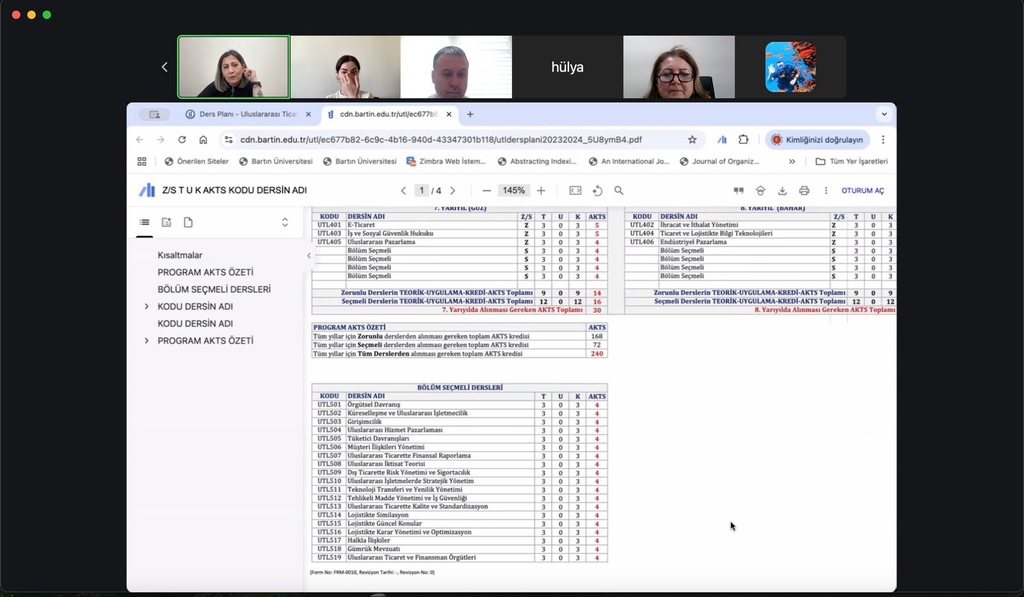
Task: Open the Adobe Acrobat extension icon
Action: point(722,140)
